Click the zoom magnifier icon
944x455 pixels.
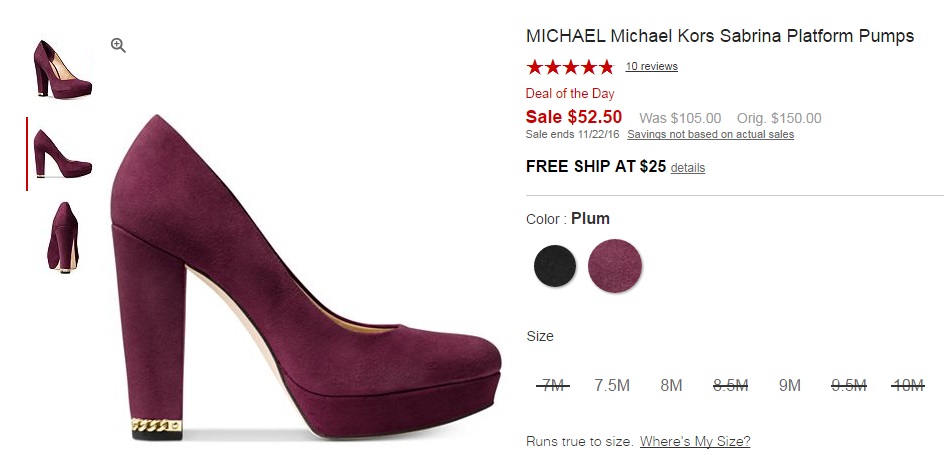pos(118,46)
